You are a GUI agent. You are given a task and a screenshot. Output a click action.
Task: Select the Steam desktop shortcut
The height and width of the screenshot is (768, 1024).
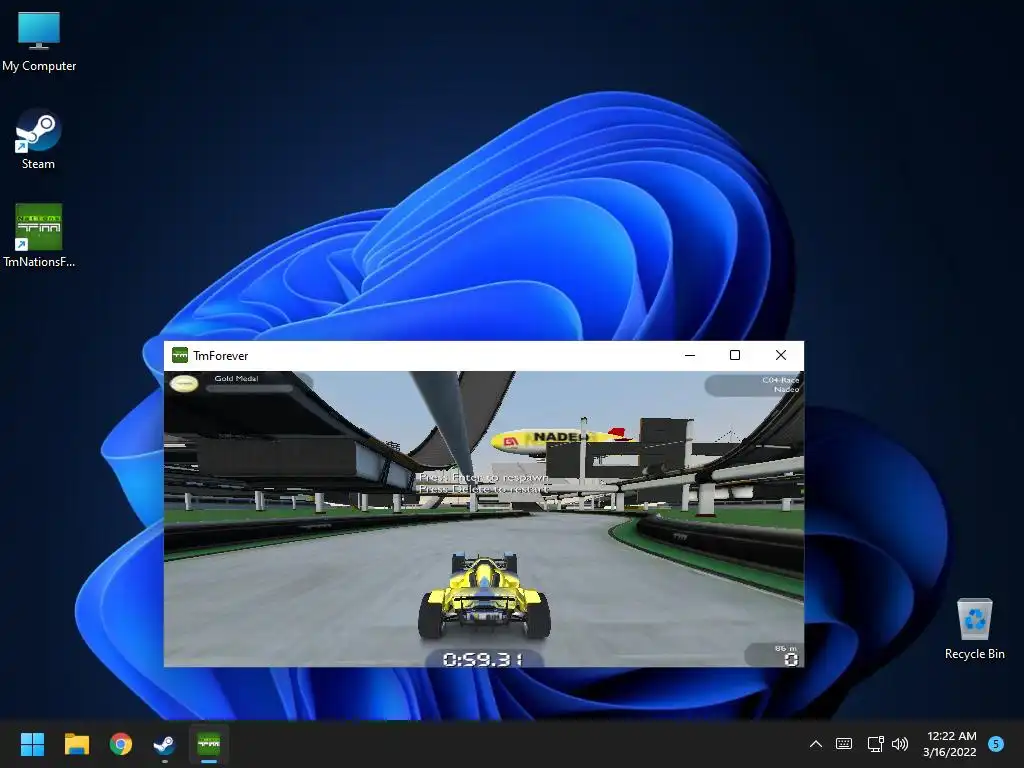pyautogui.click(x=39, y=138)
